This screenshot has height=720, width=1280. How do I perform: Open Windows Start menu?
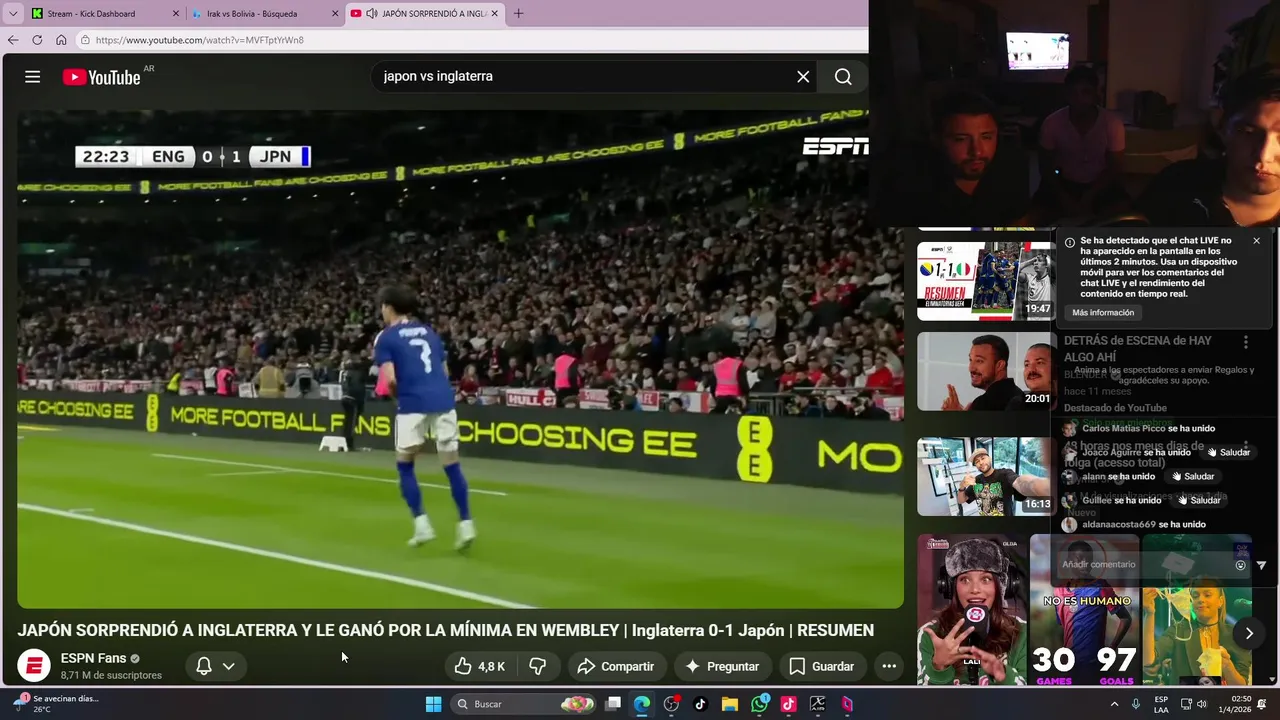[x=433, y=704]
